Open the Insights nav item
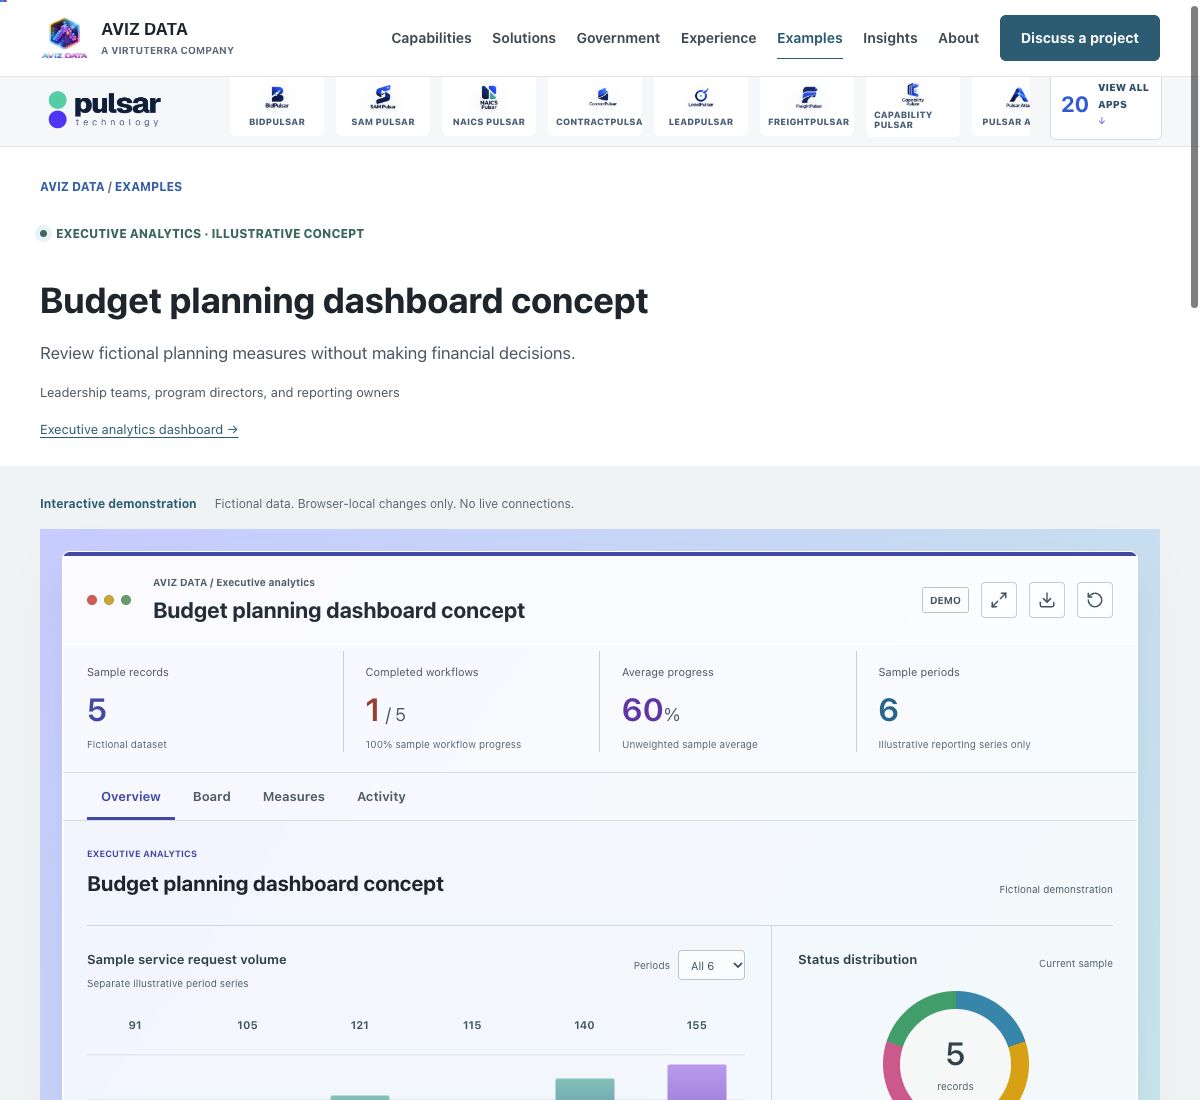Viewport: 1200px width, 1100px height. tap(890, 38)
